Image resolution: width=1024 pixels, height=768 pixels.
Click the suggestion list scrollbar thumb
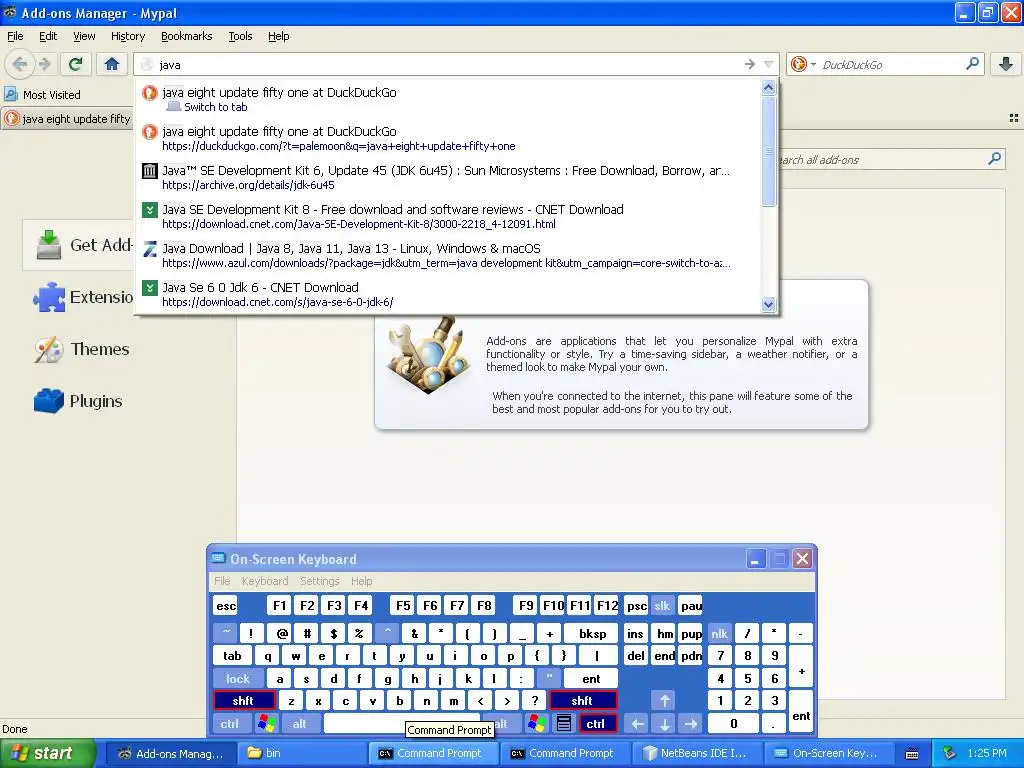(768, 151)
